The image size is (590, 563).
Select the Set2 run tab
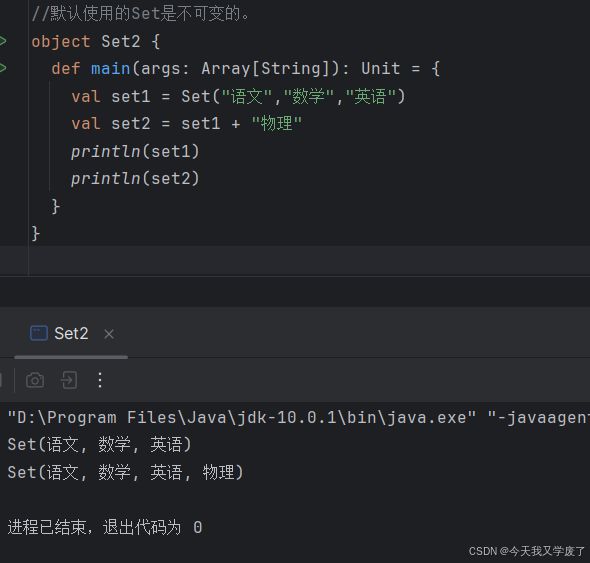pyautogui.click(x=71, y=333)
